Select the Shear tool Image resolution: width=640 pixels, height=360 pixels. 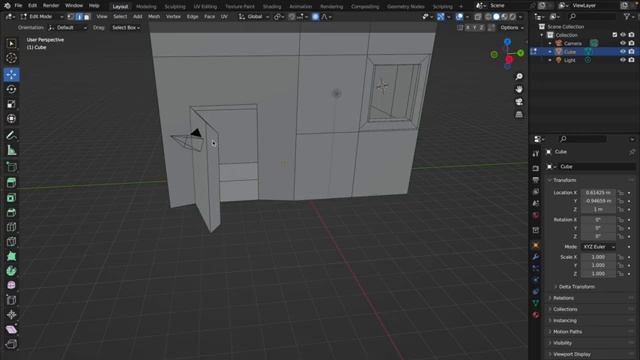coord(11,329)
